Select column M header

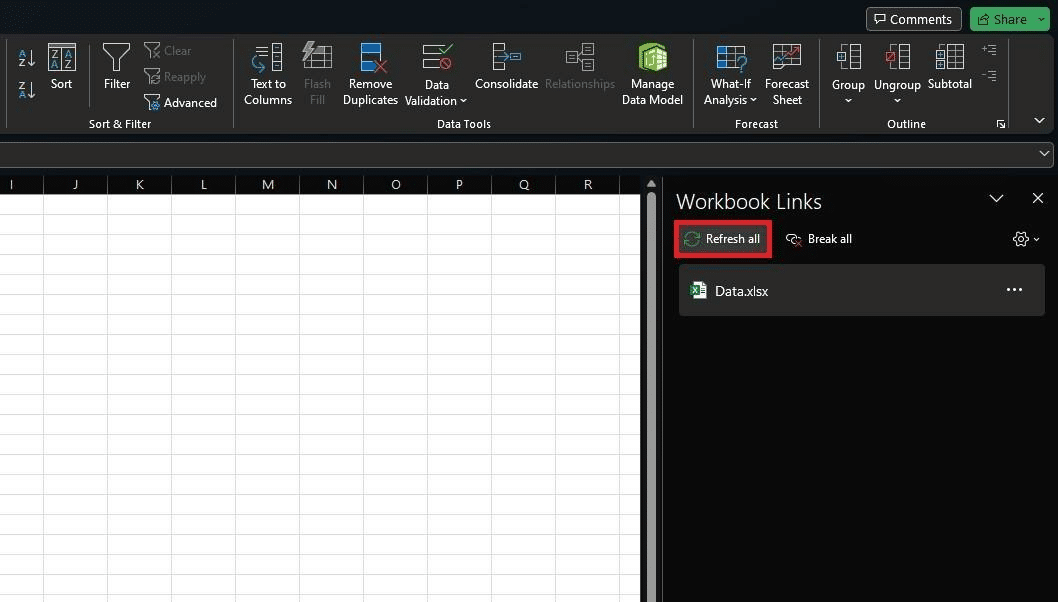[x=268, y=184]
